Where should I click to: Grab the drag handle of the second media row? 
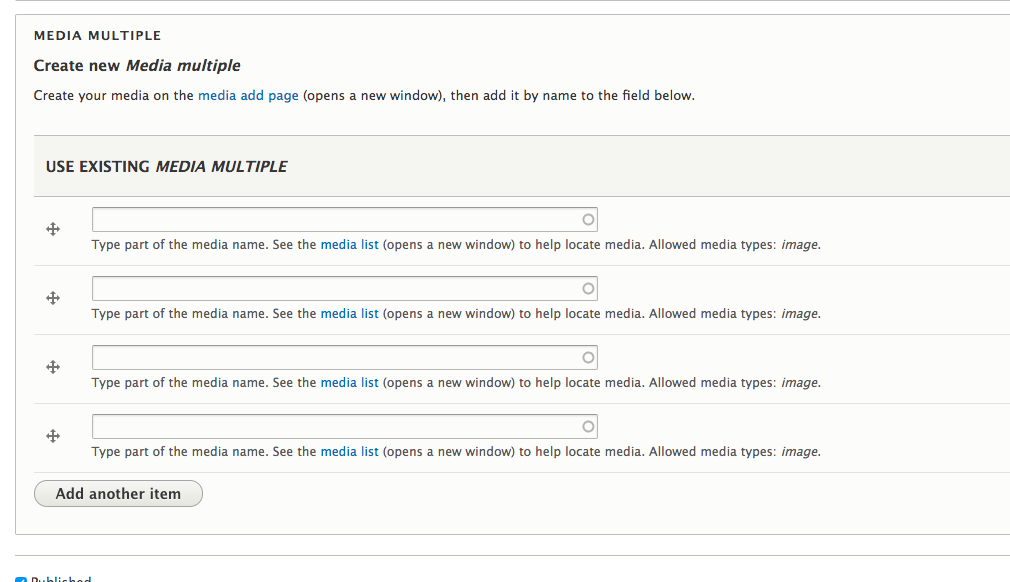pyautogui.click(x=53, y=297)
